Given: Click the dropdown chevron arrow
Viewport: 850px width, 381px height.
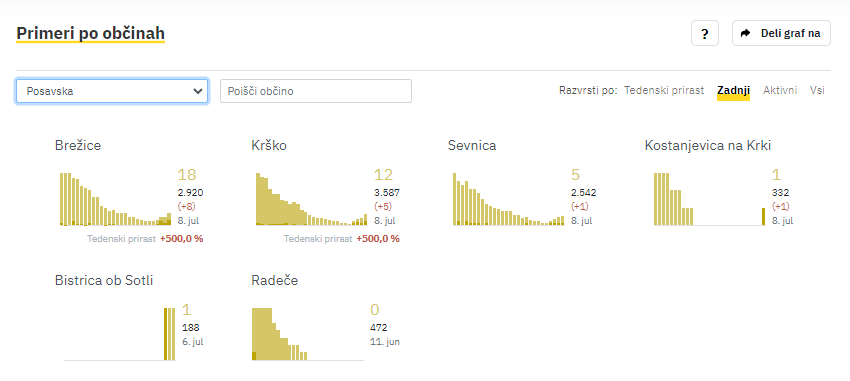Looking at the screenshot, I should coord(197,91).
